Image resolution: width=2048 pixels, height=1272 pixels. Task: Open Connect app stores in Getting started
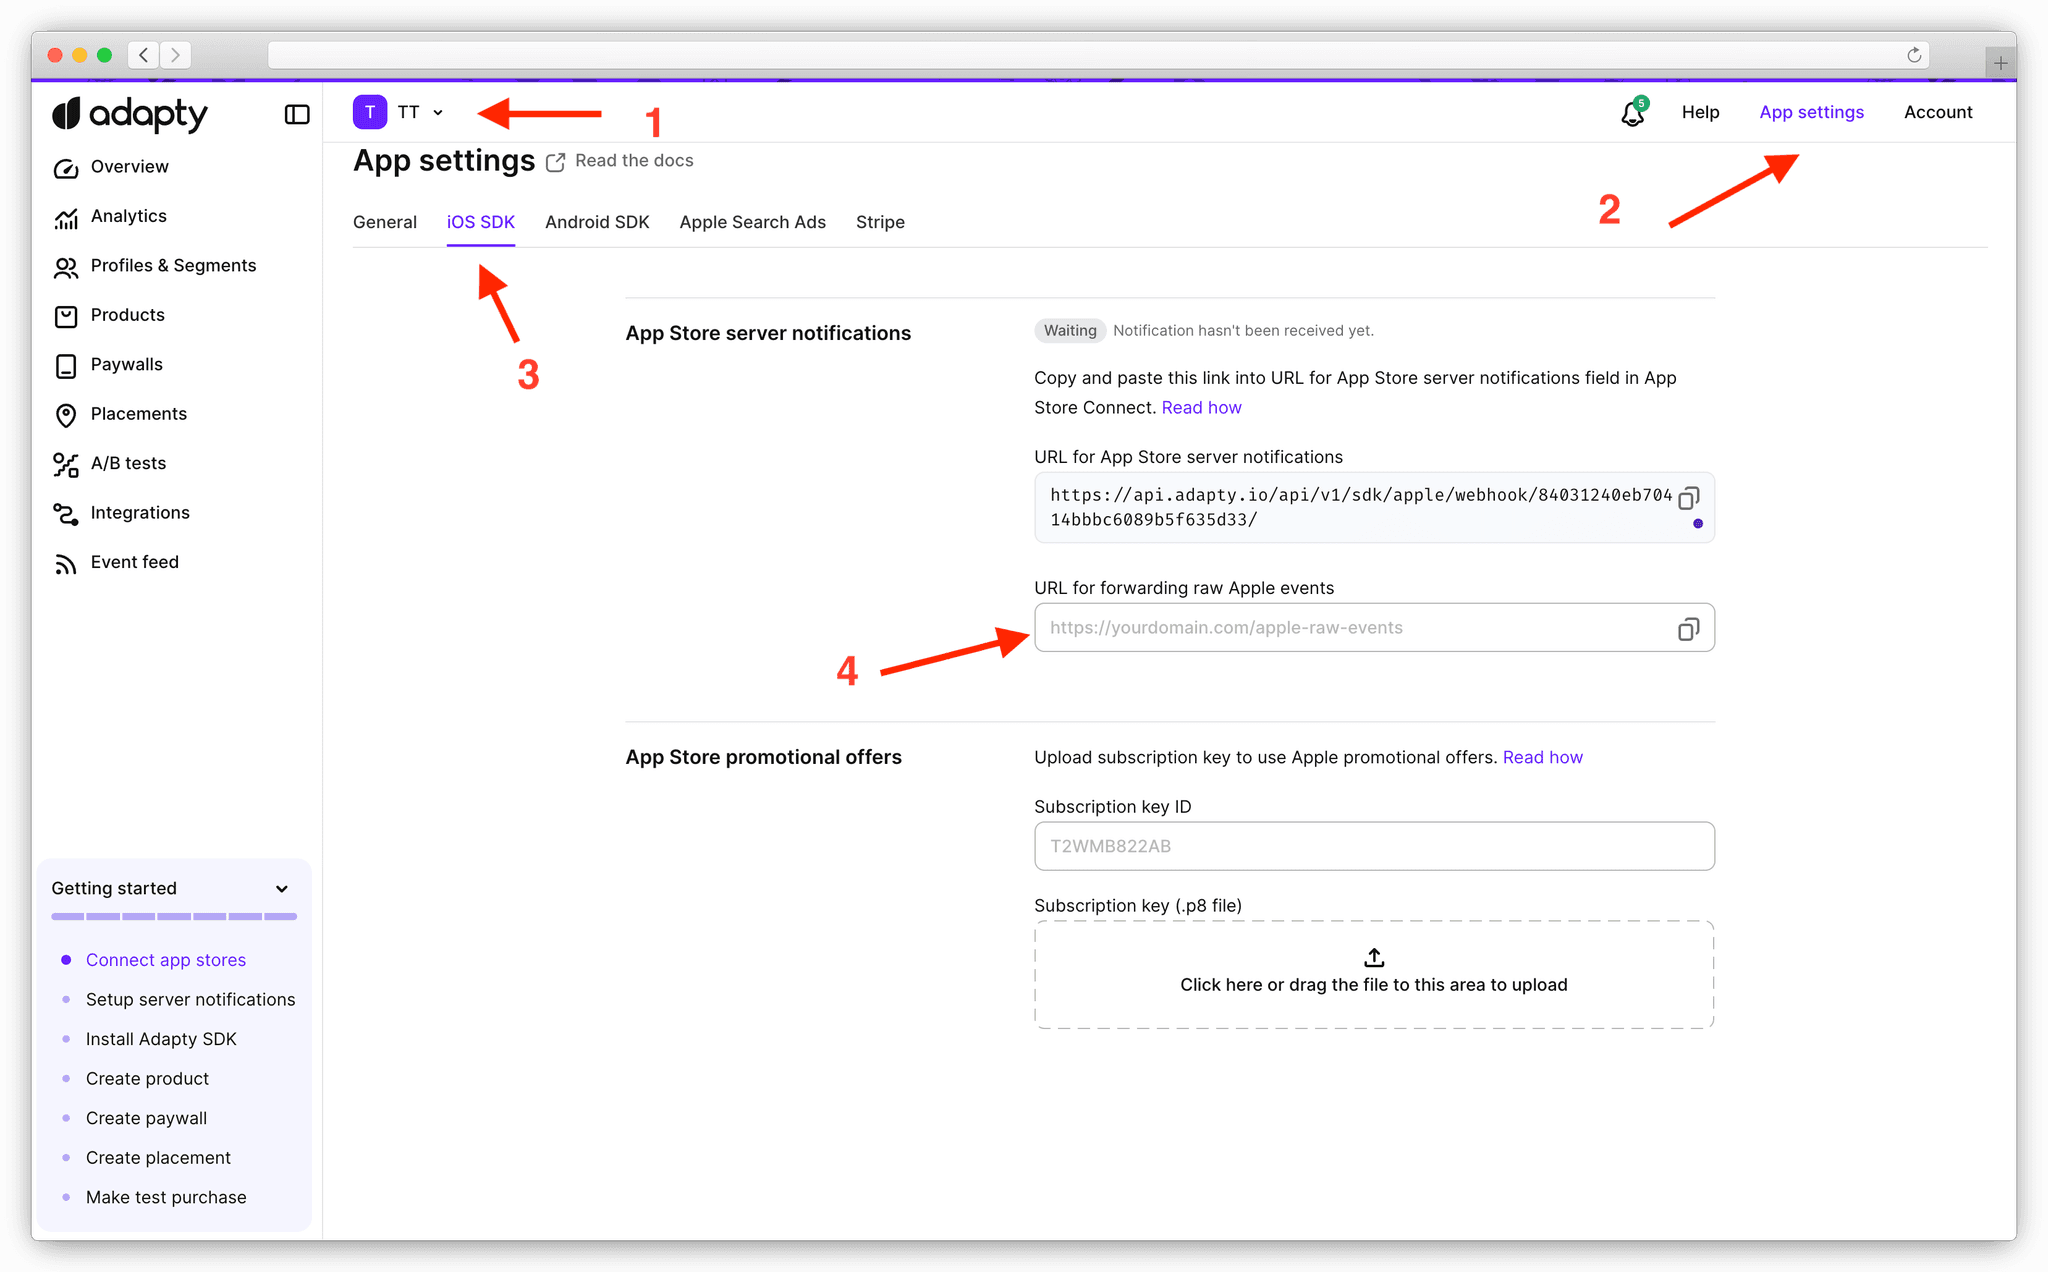165,959
